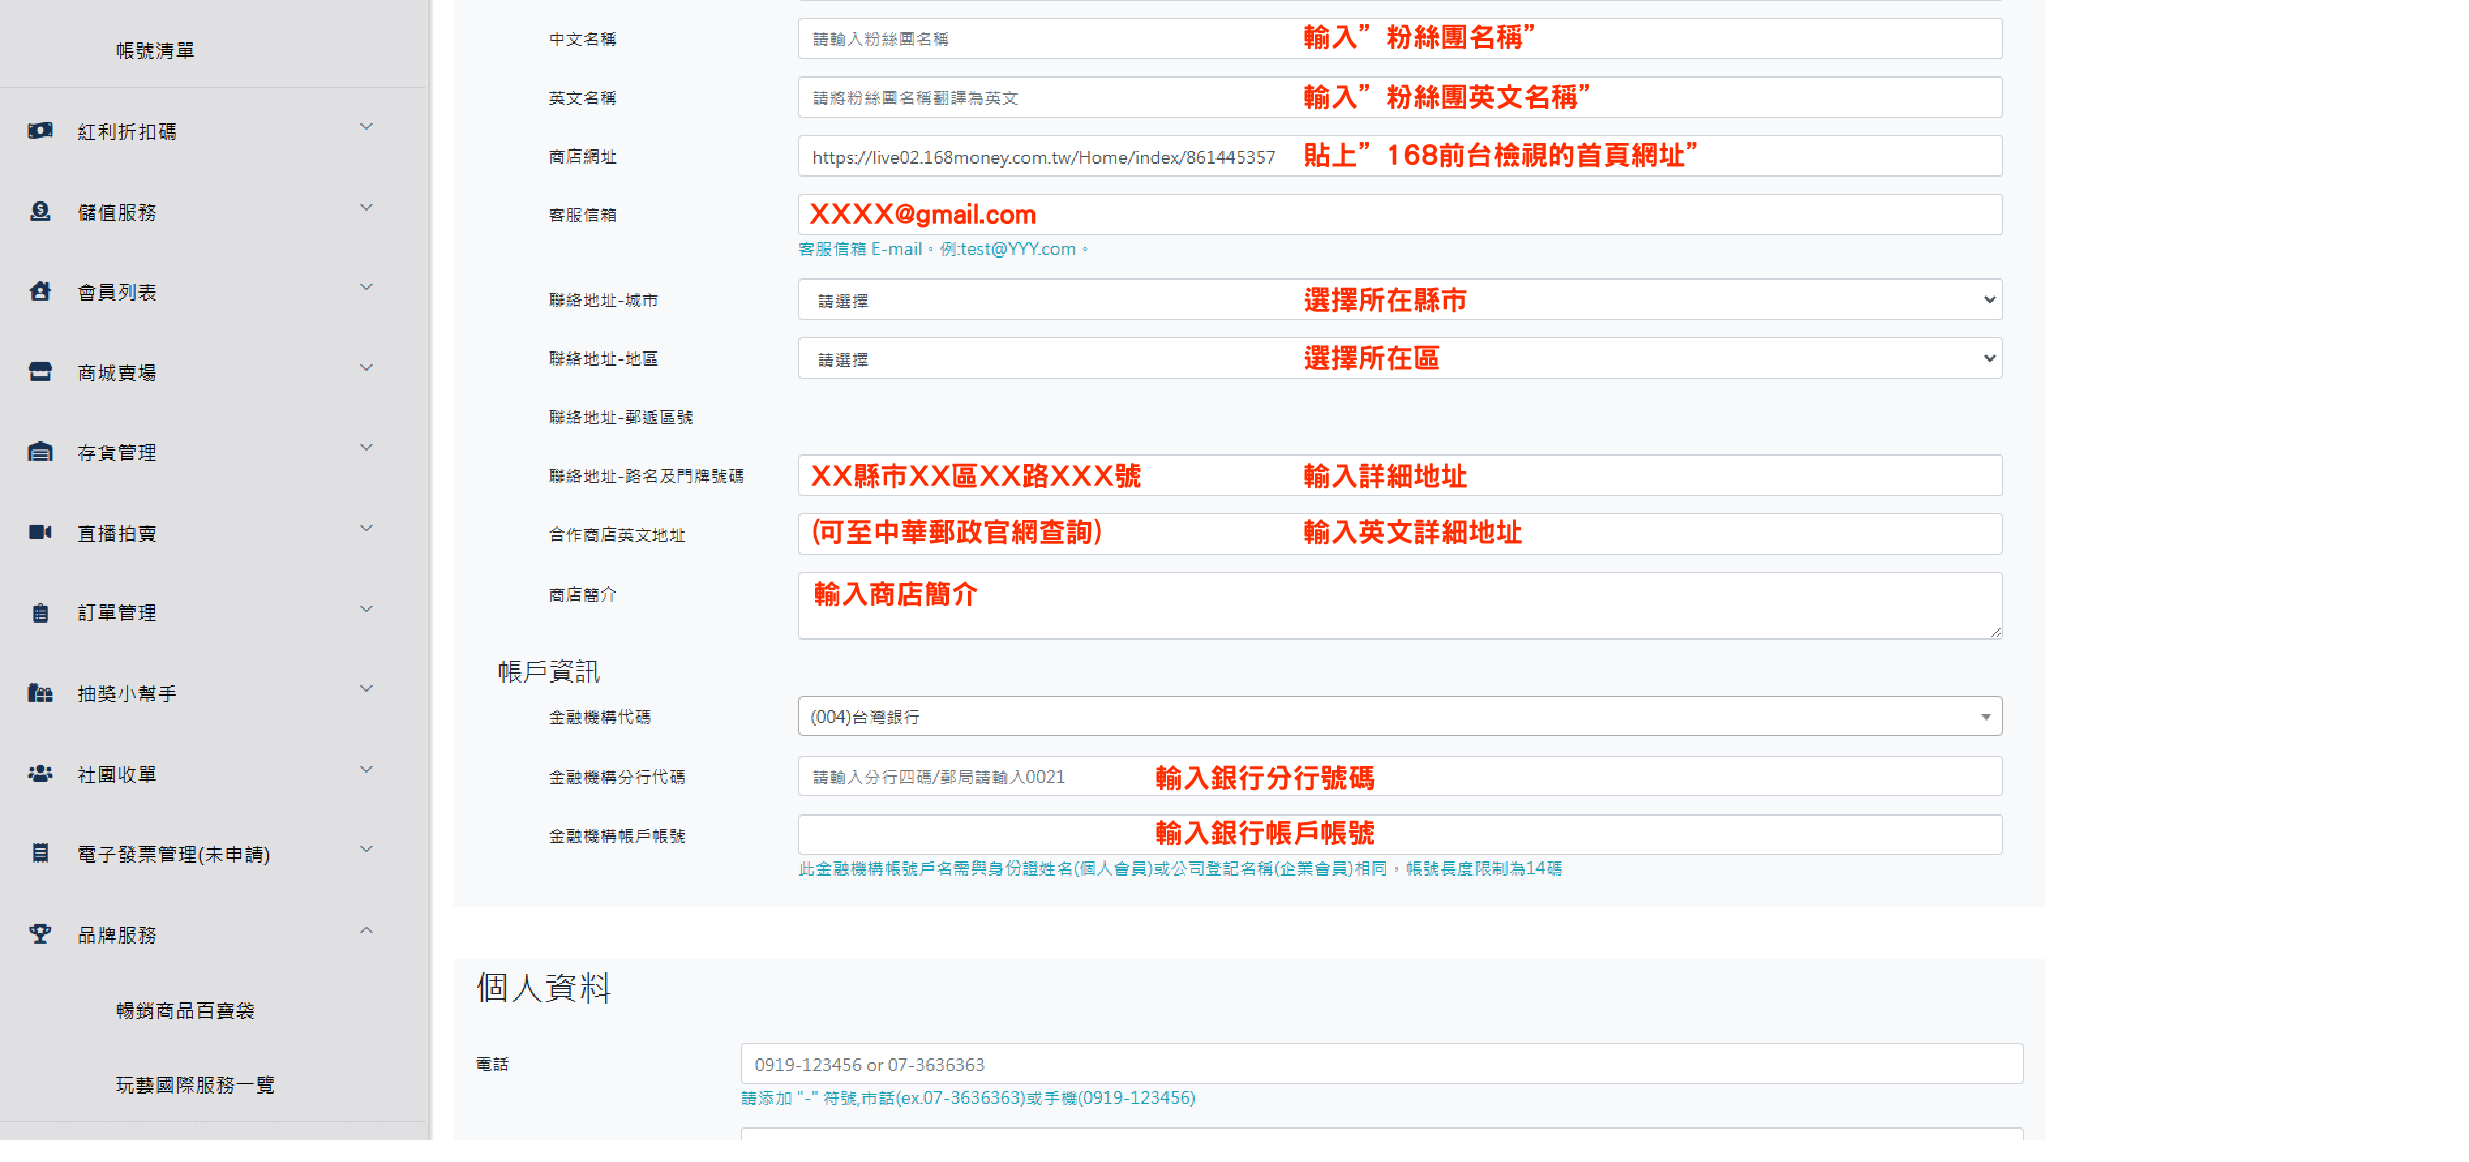Click the 直播拍賣 video camera icon
This screenshot has width=2469, height=1162.
[x=40, y=532]
